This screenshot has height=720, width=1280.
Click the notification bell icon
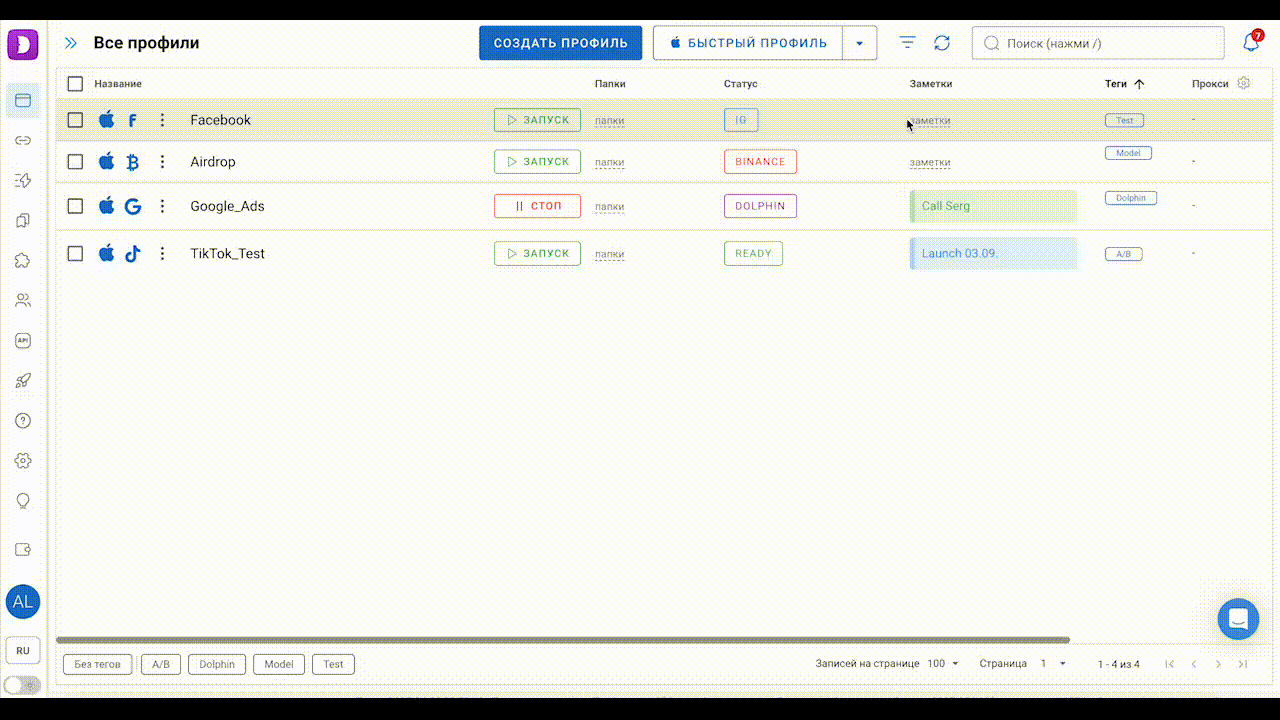[x=1250, y=43]
